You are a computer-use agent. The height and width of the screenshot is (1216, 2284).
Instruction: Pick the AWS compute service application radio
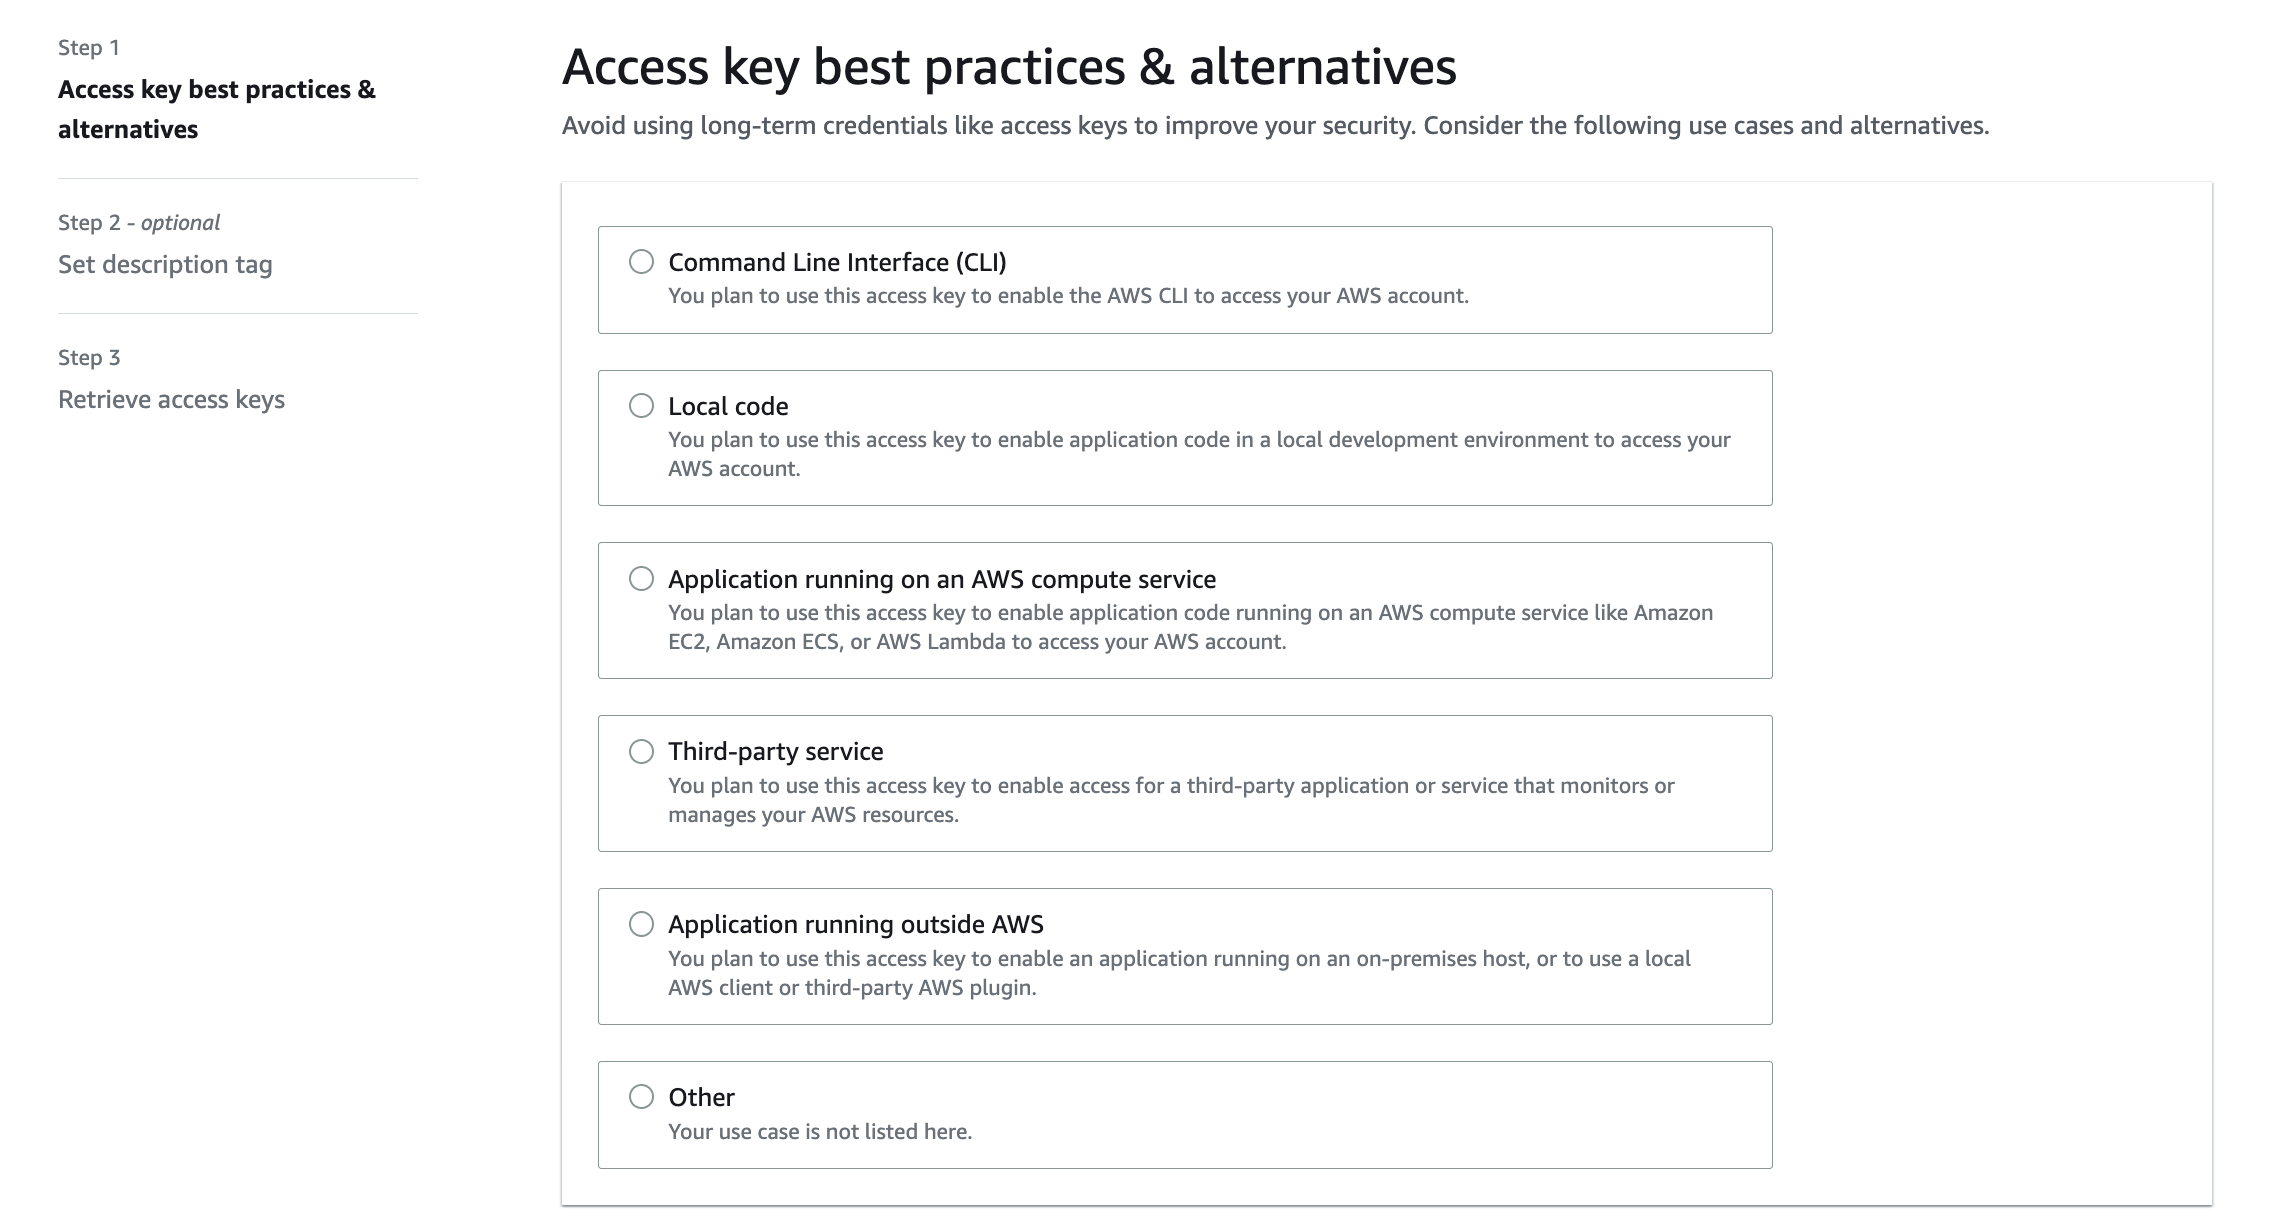(641, 579)
